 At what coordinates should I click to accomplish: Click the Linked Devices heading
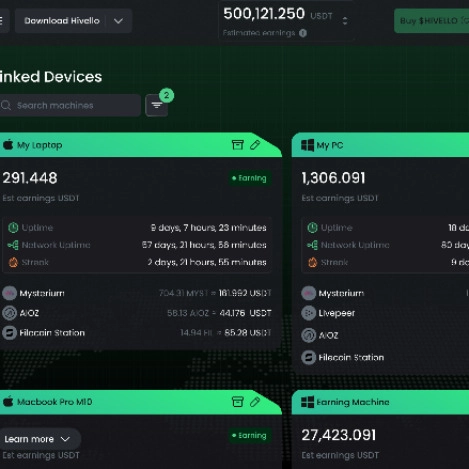click(x=51, y=77)
